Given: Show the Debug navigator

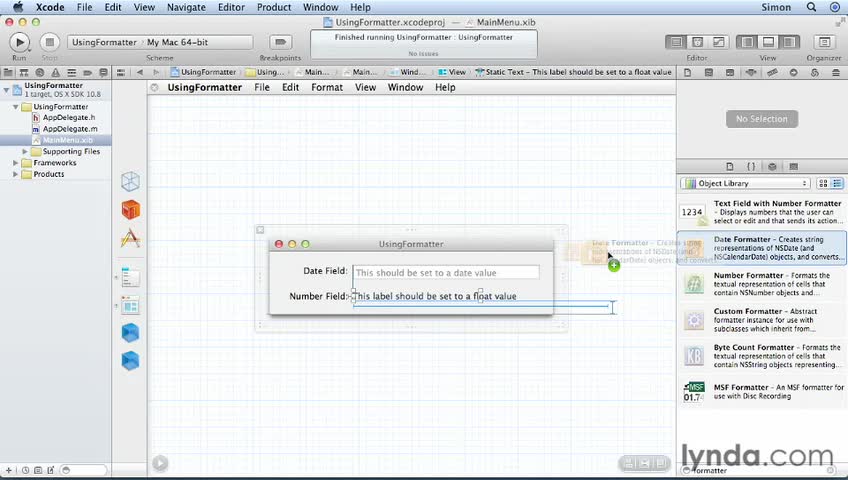Looking at the screenshot, I should pyautogui.click(x=71, y=72).
